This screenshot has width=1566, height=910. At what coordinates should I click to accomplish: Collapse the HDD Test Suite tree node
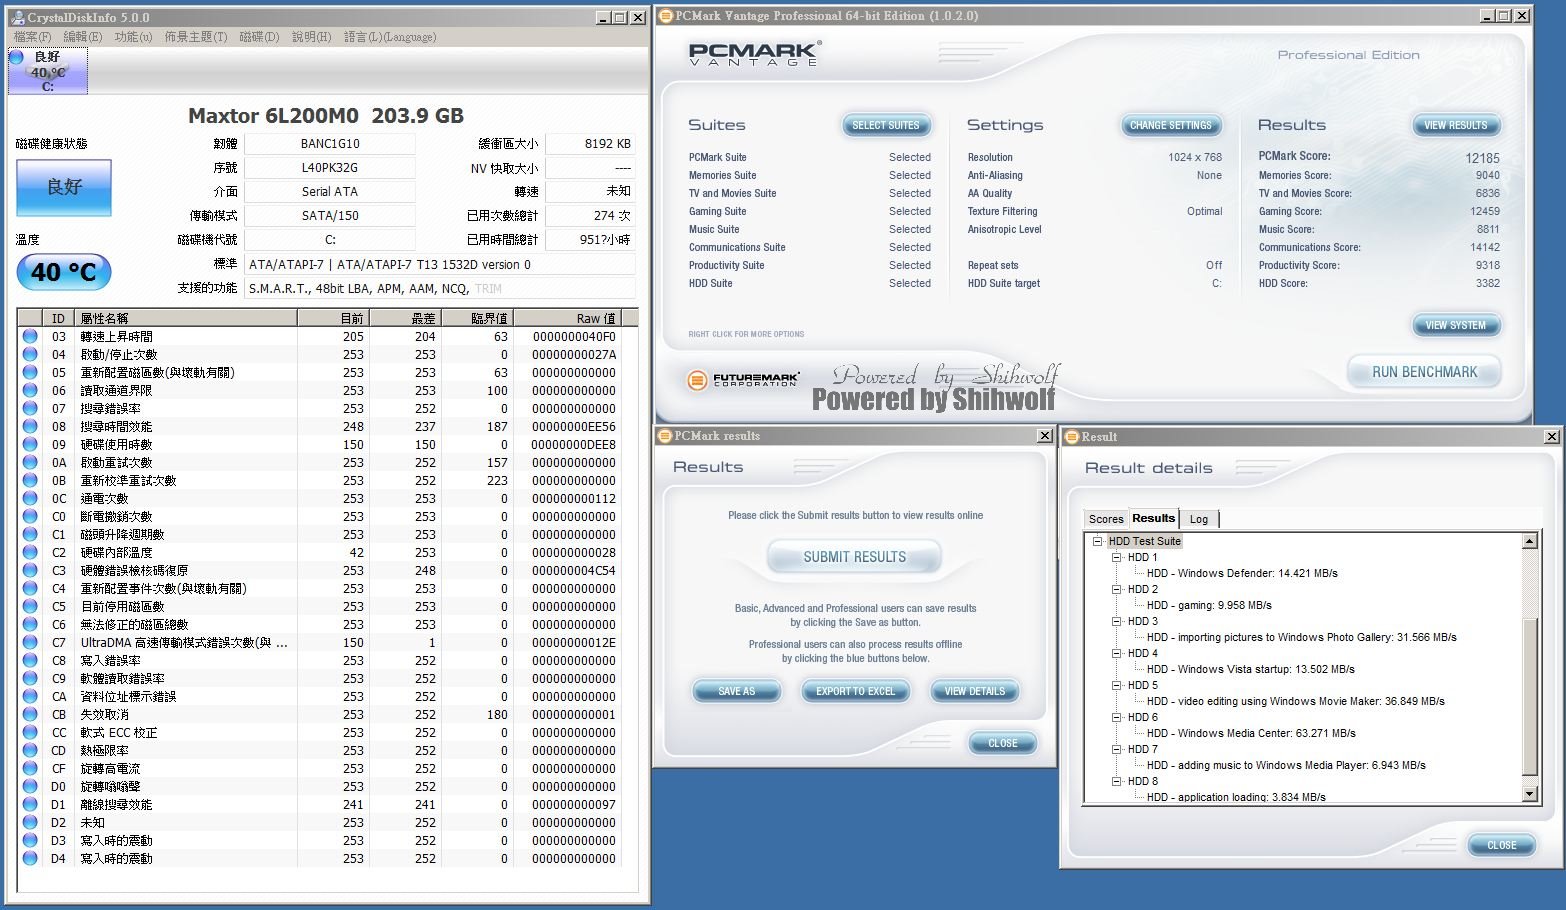(x=1098, y=542)
